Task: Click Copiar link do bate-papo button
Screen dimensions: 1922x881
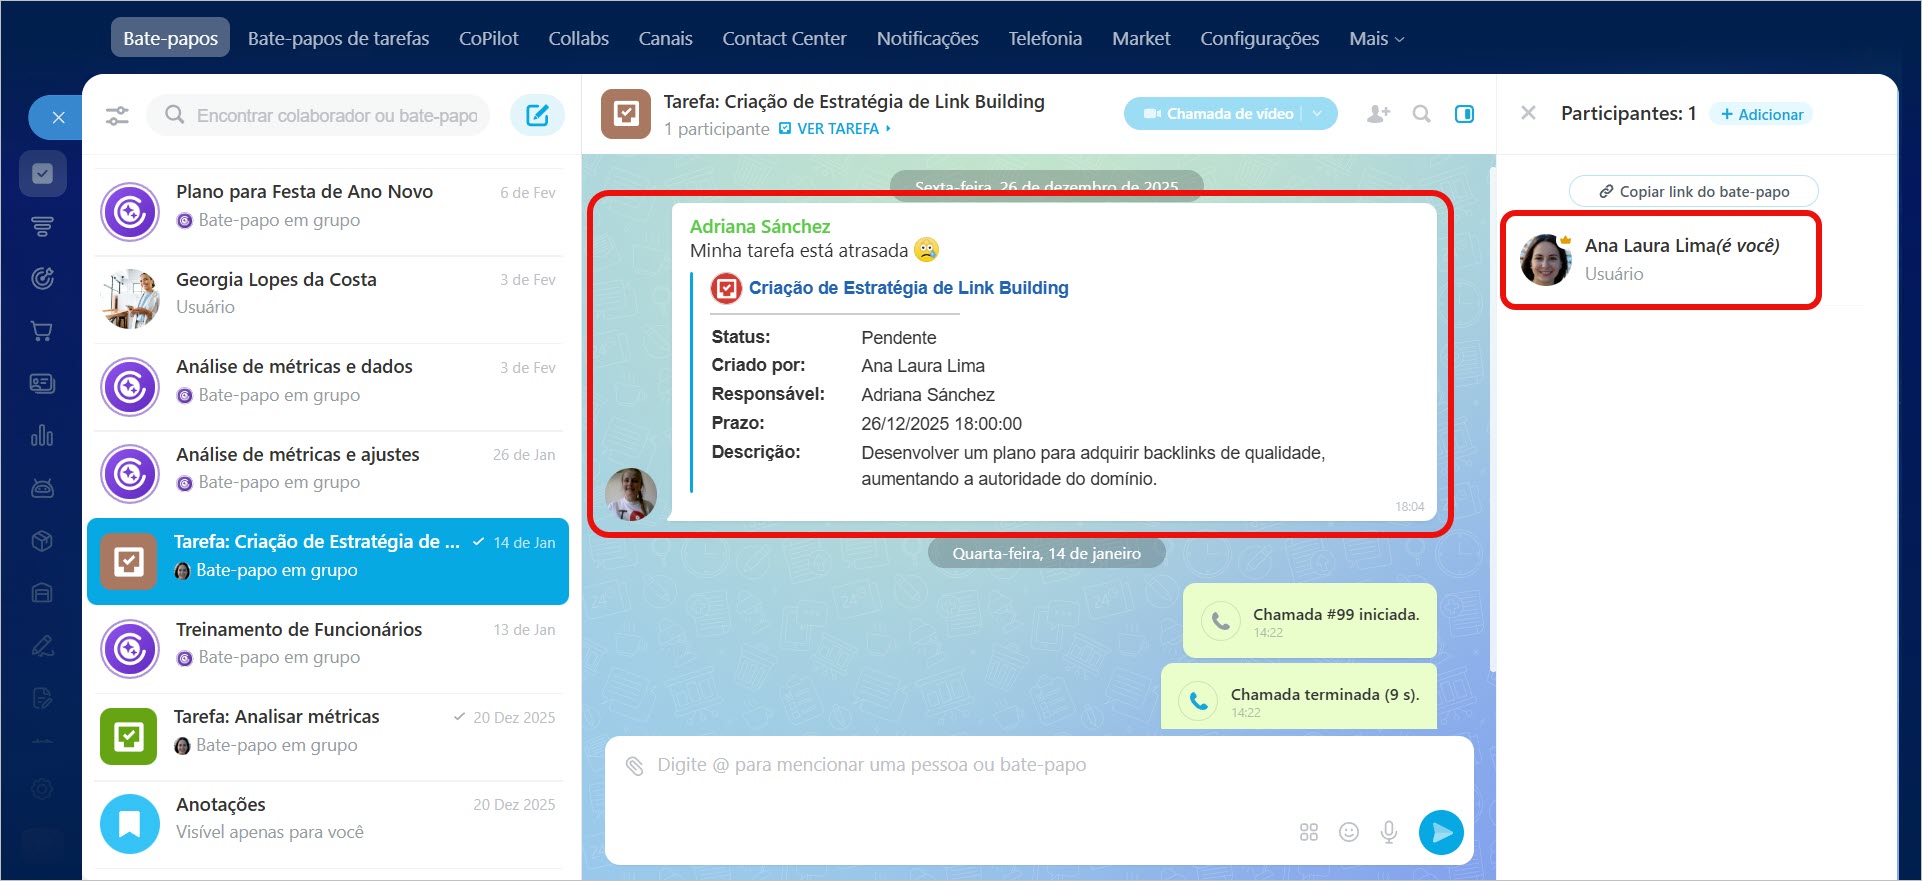Action: (x=1693, y=191)
